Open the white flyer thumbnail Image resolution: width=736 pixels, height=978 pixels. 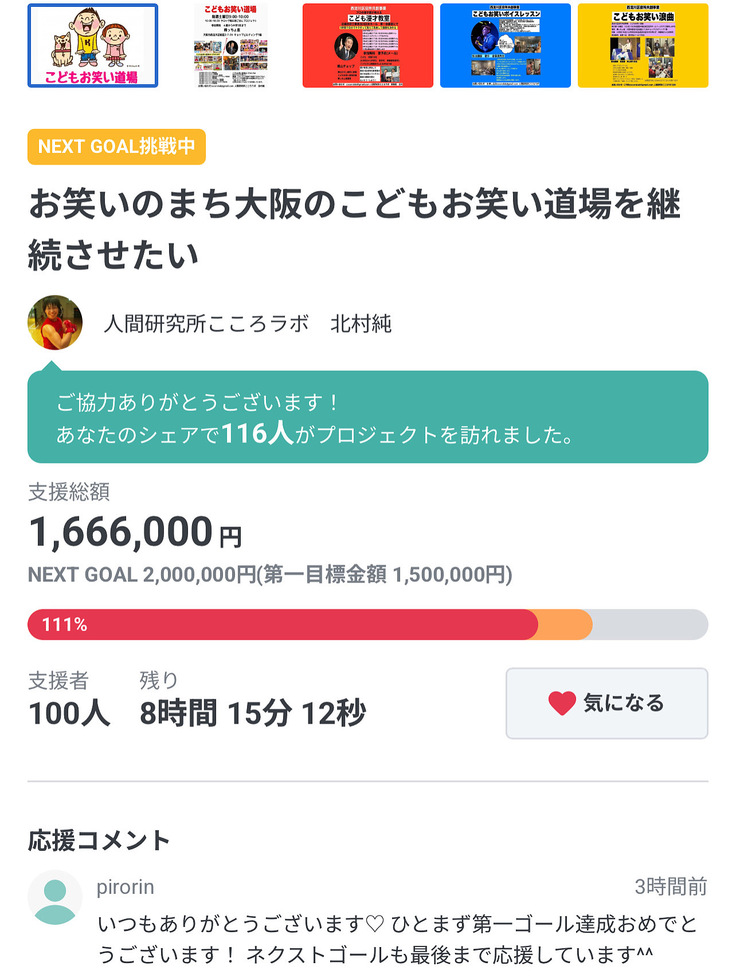point(230,46)
